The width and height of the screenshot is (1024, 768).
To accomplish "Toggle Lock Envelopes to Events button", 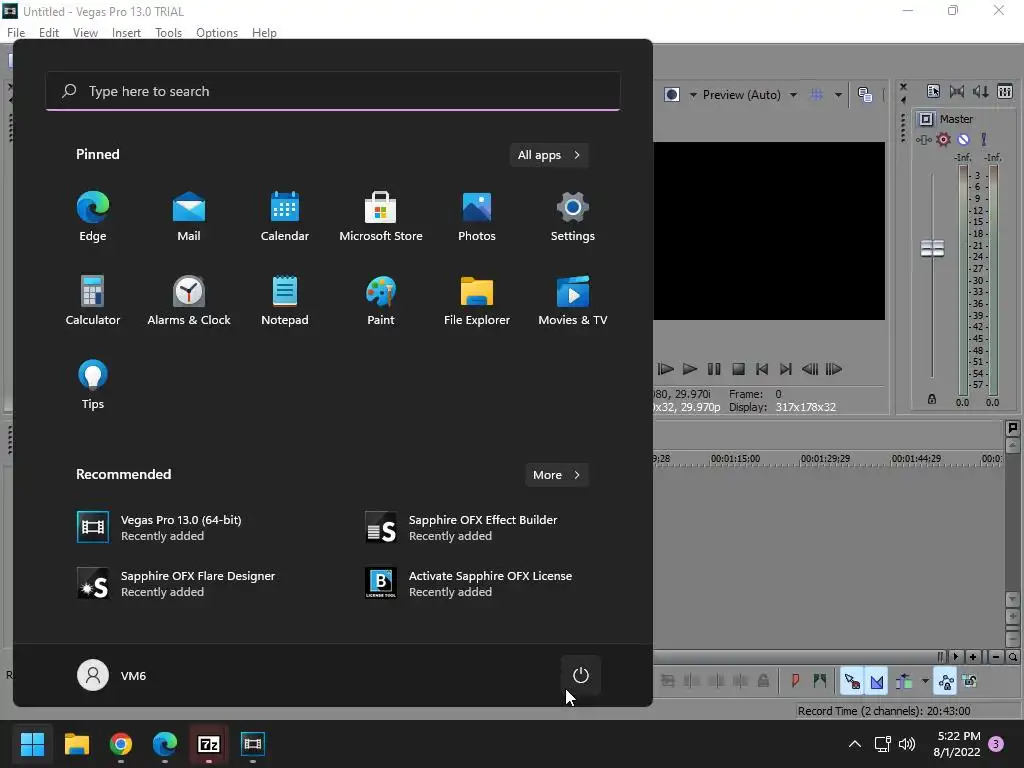I will 946,681.
